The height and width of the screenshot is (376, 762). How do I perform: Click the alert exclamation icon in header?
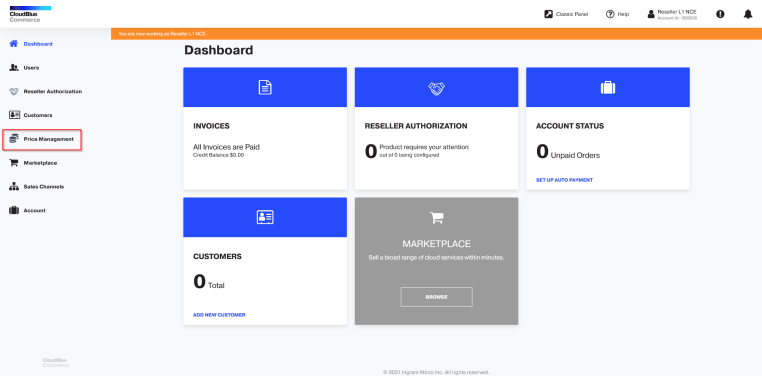click(720, 14)
